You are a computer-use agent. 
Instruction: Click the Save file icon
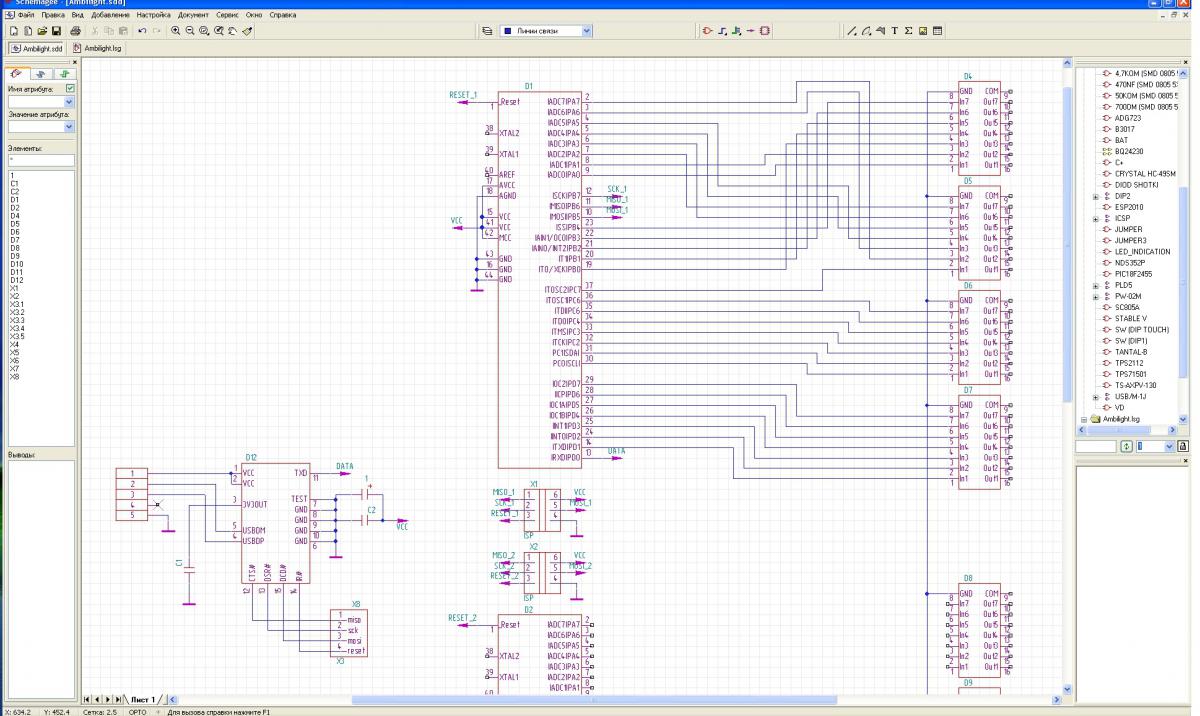pos(57,31)
